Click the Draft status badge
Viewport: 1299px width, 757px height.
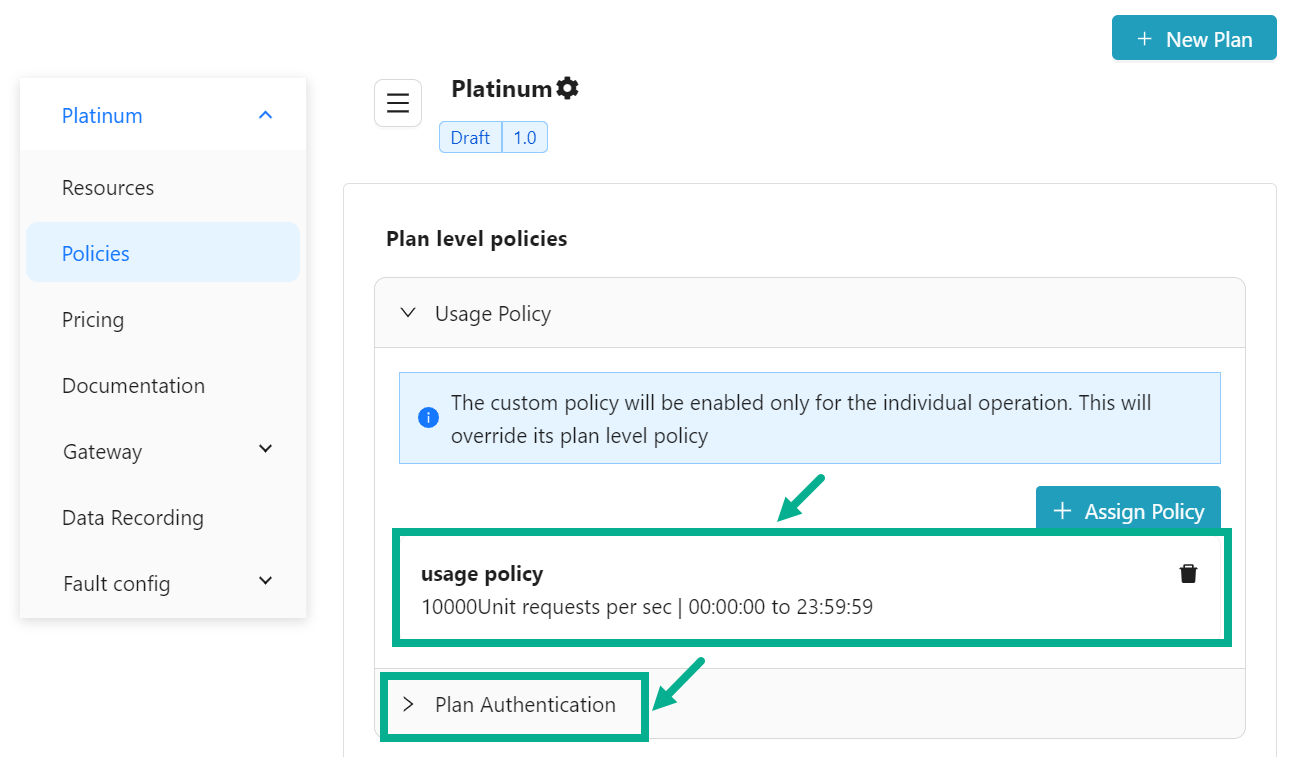point(470,138)
